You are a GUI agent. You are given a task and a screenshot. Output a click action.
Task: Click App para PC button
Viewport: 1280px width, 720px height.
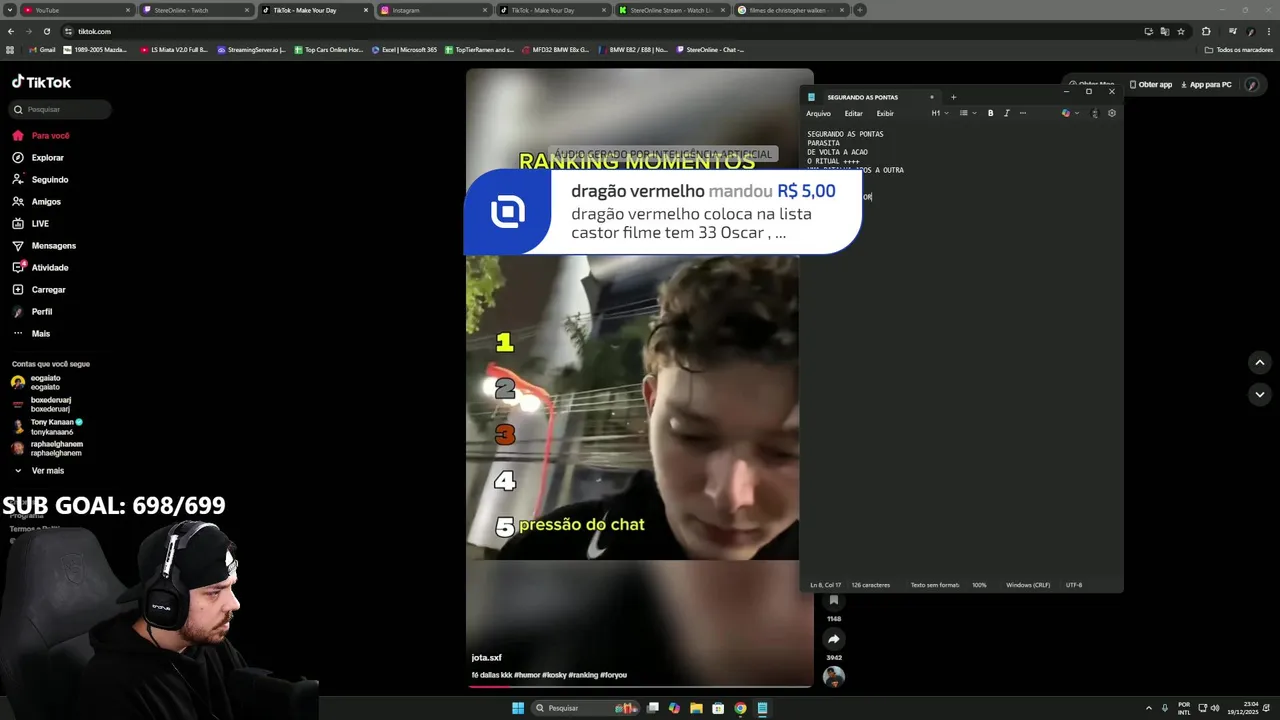coord(1207,84)
